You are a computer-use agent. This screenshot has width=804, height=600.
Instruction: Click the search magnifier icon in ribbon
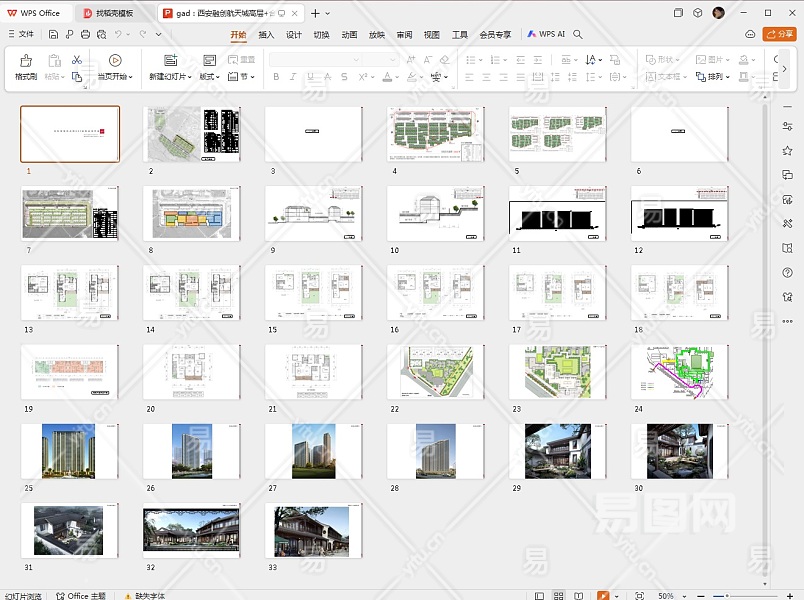pos(578,34)
